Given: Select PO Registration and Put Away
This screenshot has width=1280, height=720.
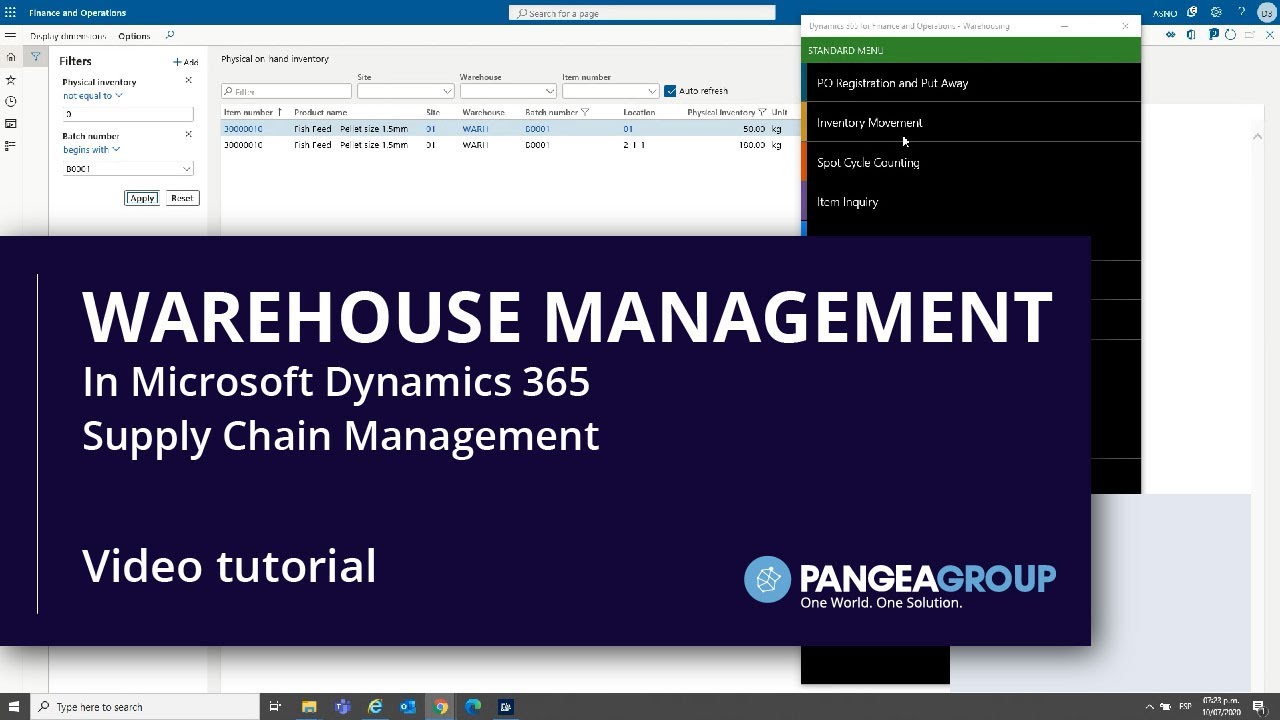Looking at the screenshot, I should click(x=971, y=83).
